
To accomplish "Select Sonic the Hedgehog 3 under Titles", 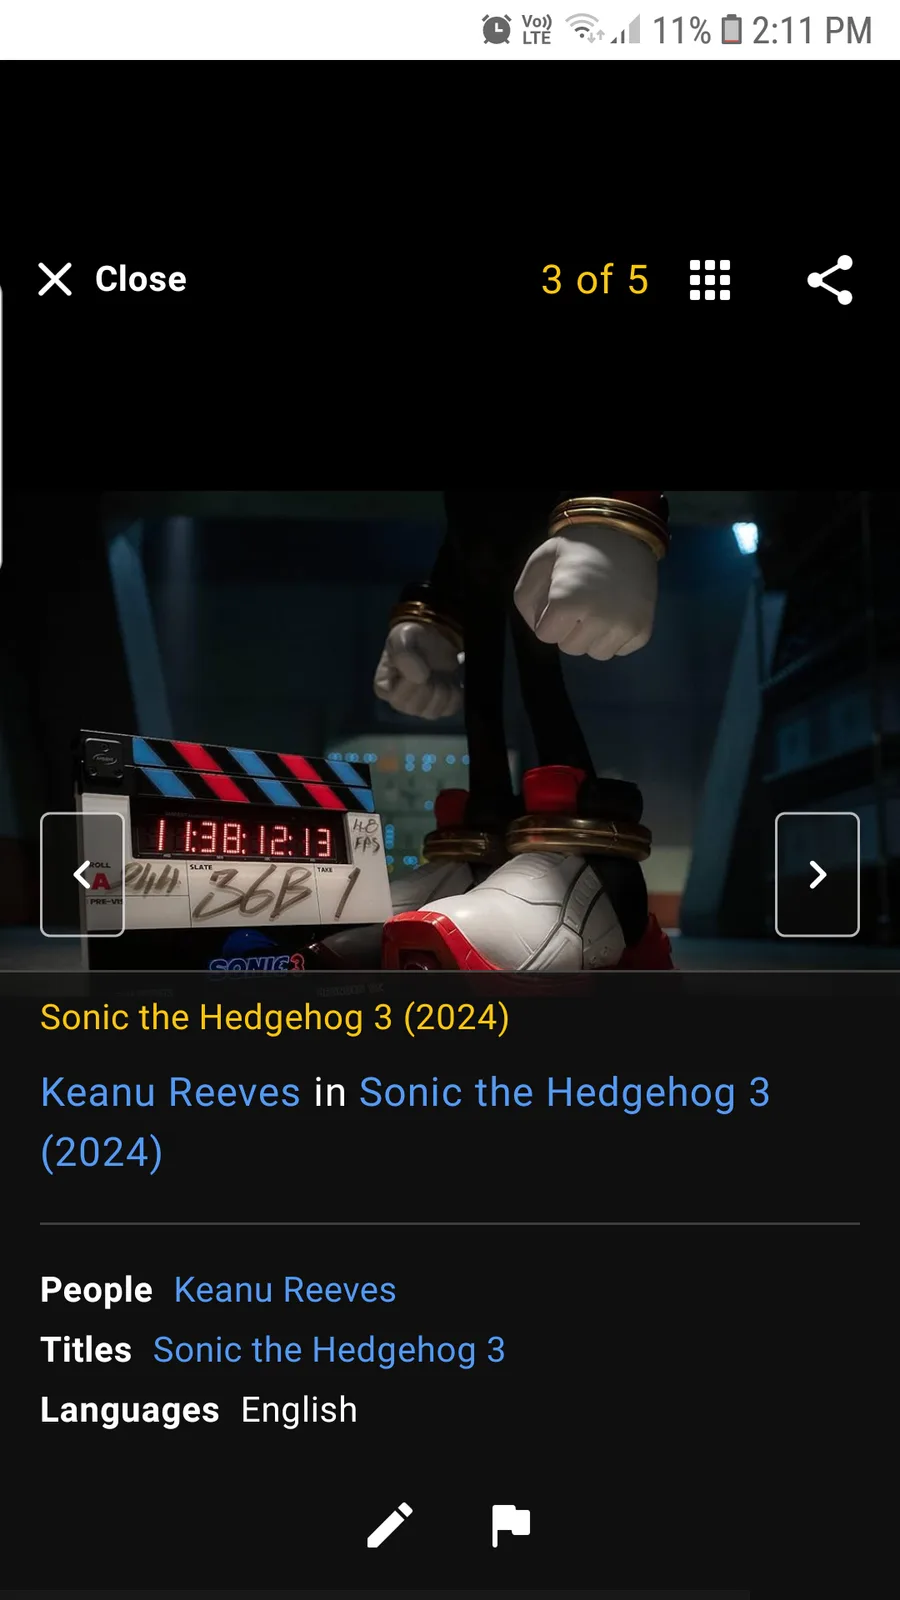I will point(329,1350).
